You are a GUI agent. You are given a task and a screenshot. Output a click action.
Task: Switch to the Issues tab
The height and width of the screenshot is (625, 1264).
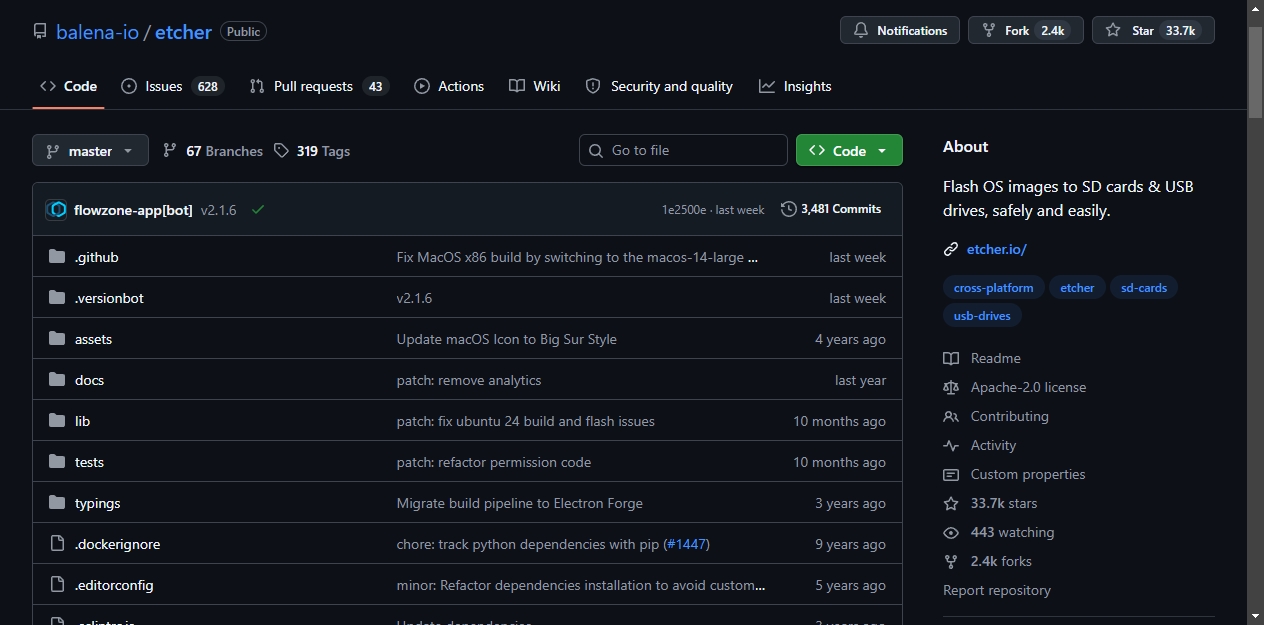coord(172,86)
